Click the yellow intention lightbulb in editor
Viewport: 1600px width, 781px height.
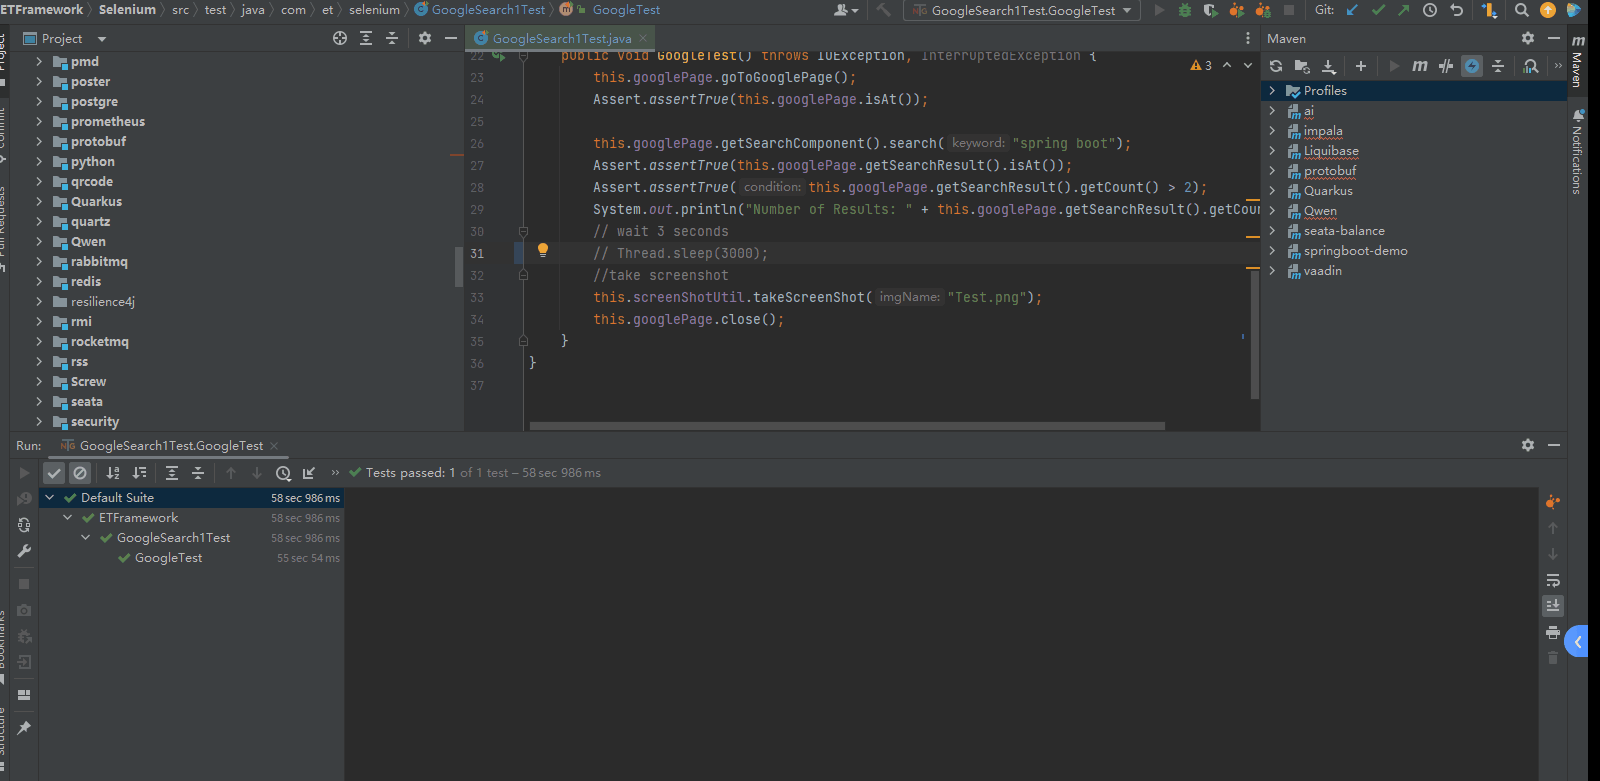pos(543,251)
